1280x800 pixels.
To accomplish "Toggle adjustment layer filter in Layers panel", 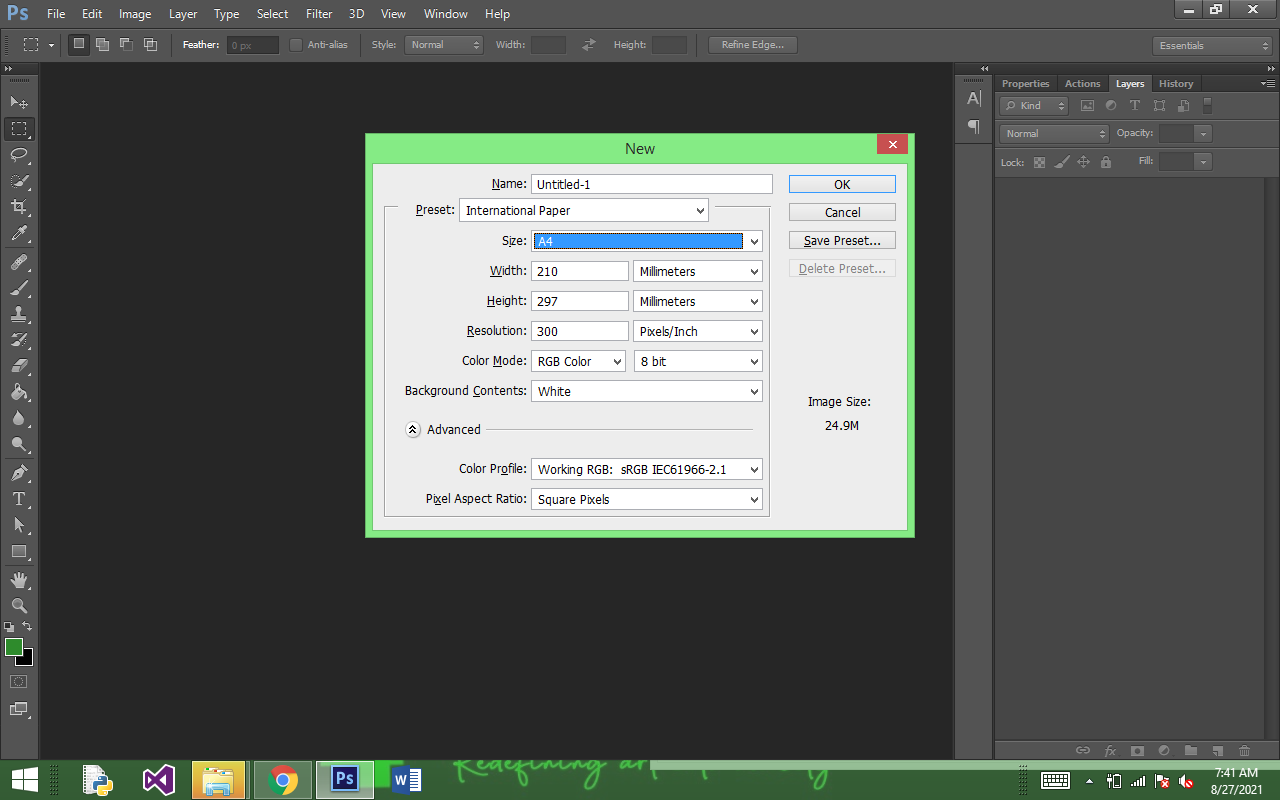I will tap(1111, 106).
